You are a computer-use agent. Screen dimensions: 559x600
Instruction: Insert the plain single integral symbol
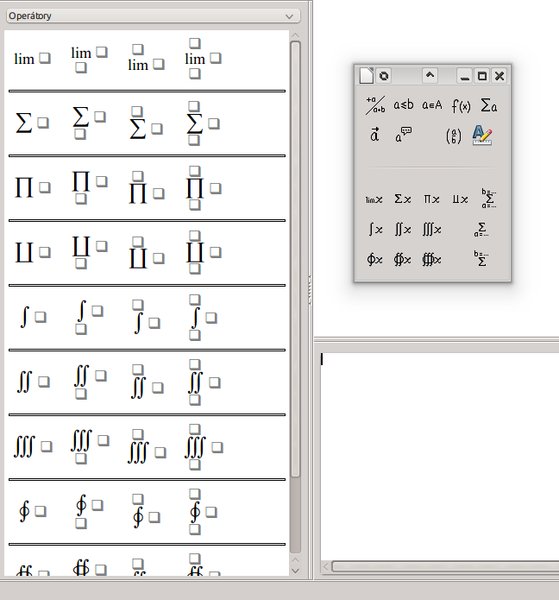[x=33, y=317]
